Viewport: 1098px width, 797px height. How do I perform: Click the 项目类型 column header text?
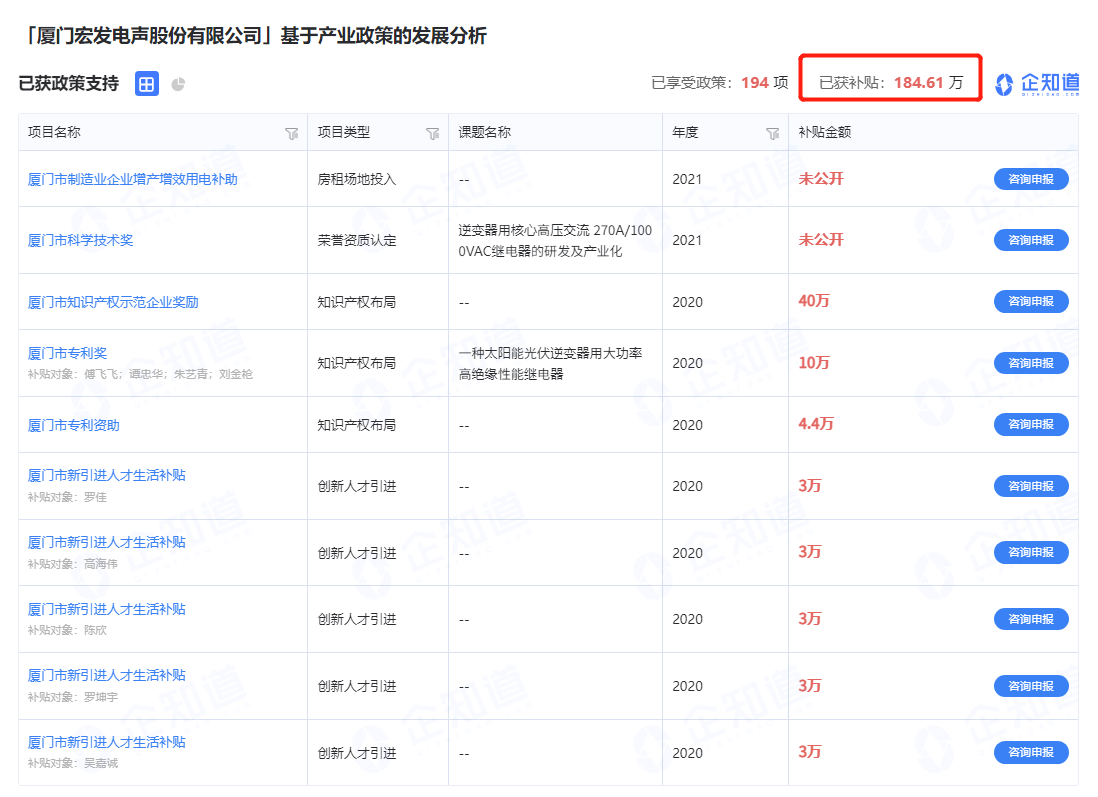(x=344, y=132)
